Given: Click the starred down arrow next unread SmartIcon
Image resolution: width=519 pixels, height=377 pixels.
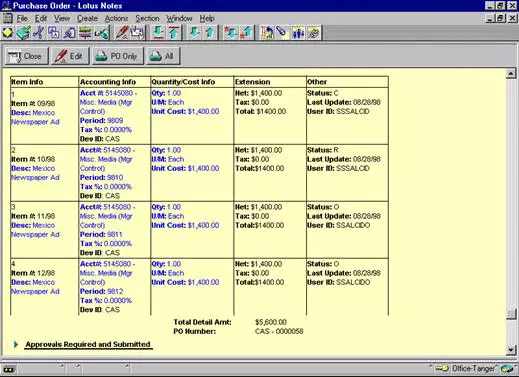Looking at the screenshot, I should pyautogui.click(x=231, y=33).
